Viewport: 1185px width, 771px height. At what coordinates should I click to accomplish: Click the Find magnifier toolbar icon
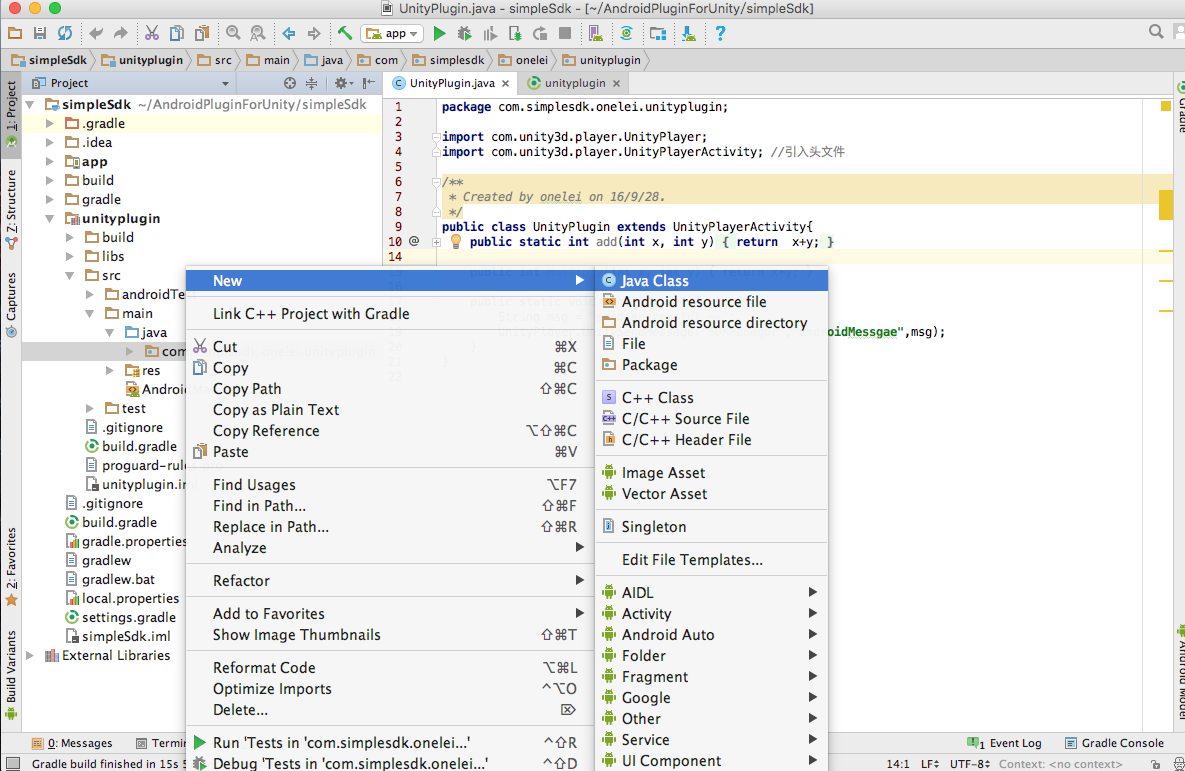point(233,33)
